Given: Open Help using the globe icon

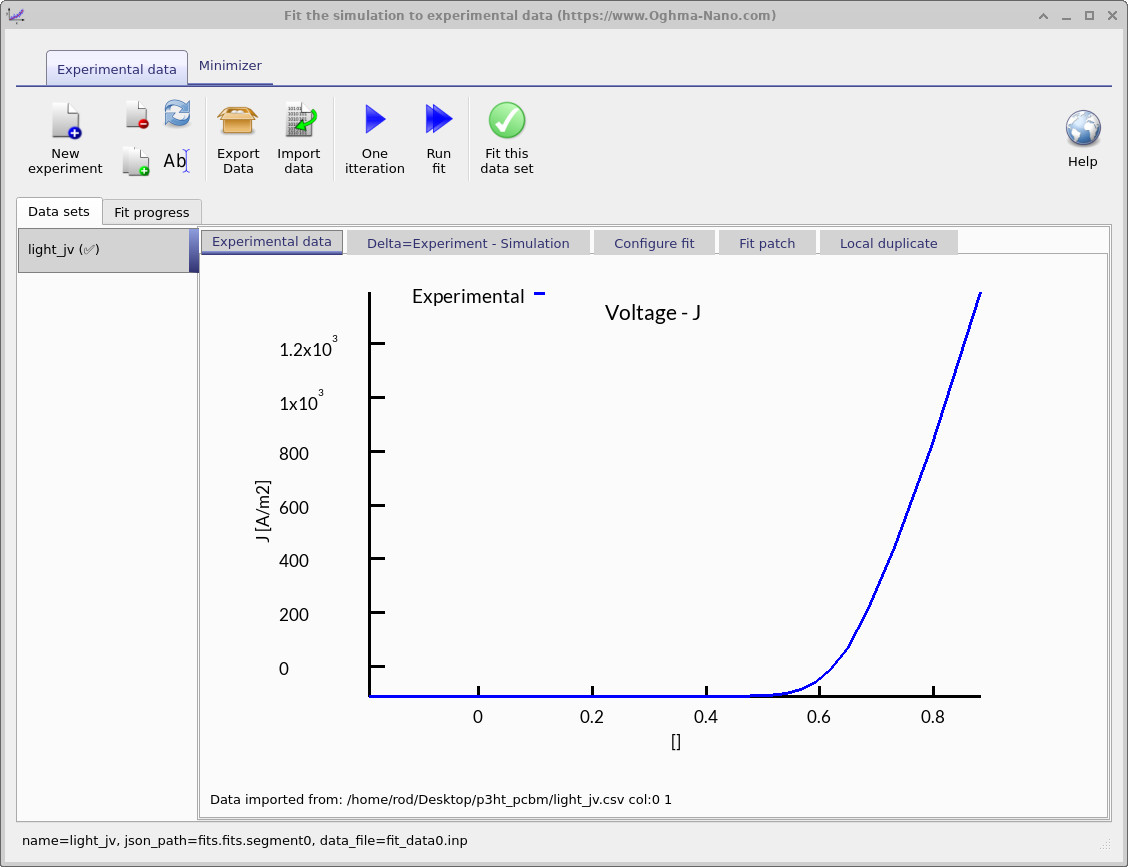Looking at the screenshot, I should click(1082, 130).
